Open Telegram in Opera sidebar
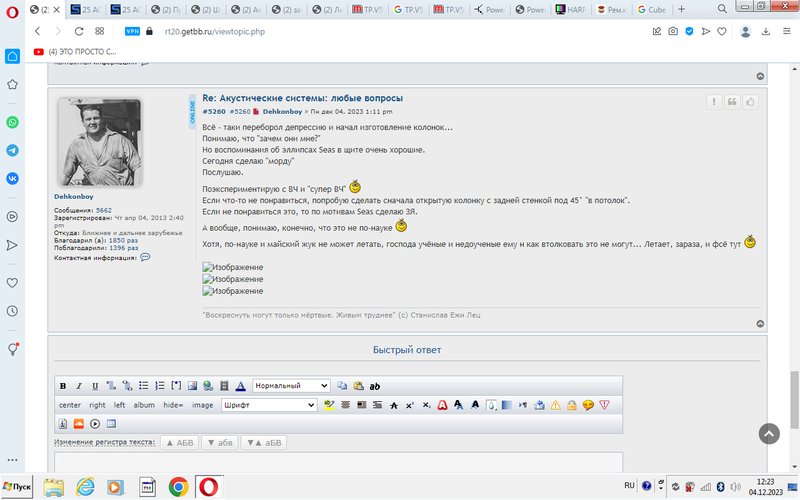The height and width of the screenshot is (500, 800). [12, 150]
